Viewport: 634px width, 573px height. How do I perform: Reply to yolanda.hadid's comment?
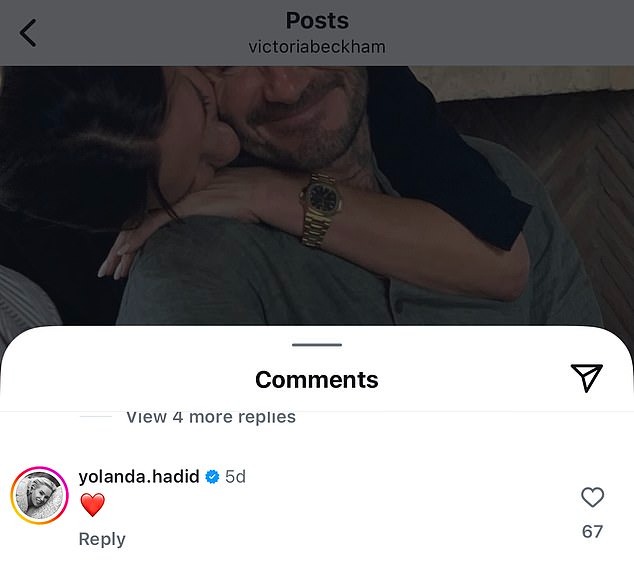102,539
